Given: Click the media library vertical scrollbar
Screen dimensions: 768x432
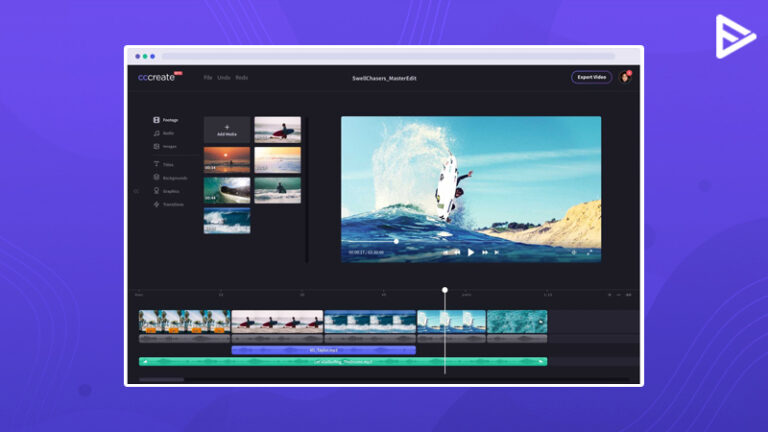Looking at the screenshot, I should click(x=307, y=190).
